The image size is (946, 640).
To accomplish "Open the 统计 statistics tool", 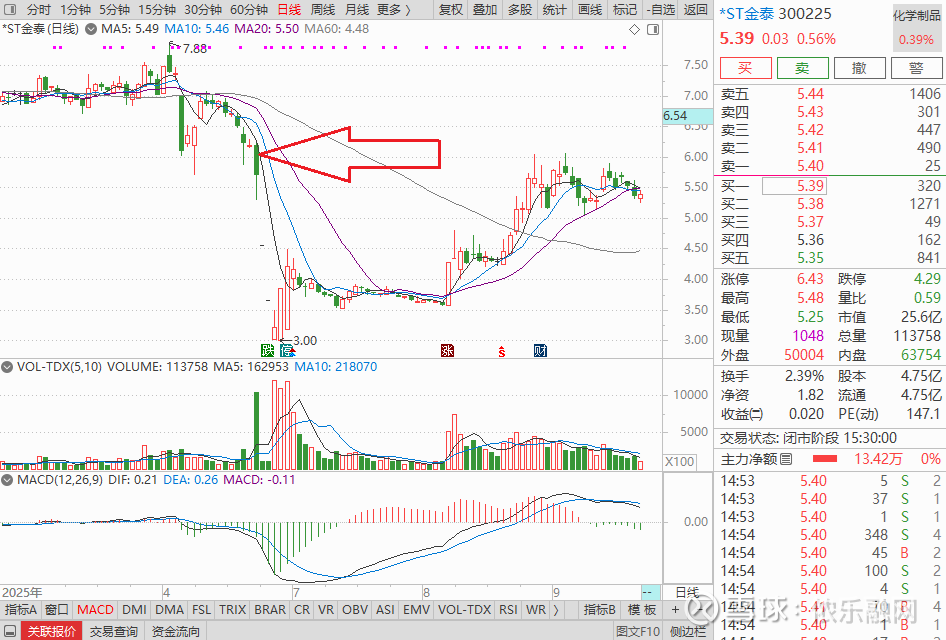I will pyautogui.click(x=554, y=10).
